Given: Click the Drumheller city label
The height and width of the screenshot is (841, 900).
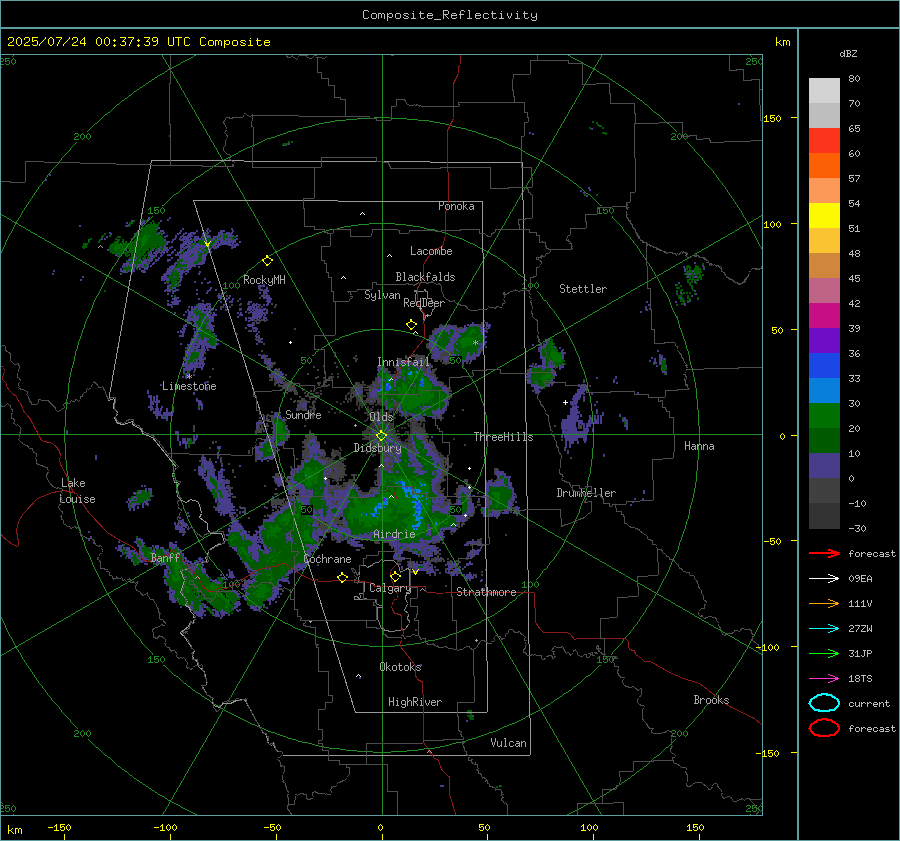Looking at the screenshot, I should (x=586, y=493).
